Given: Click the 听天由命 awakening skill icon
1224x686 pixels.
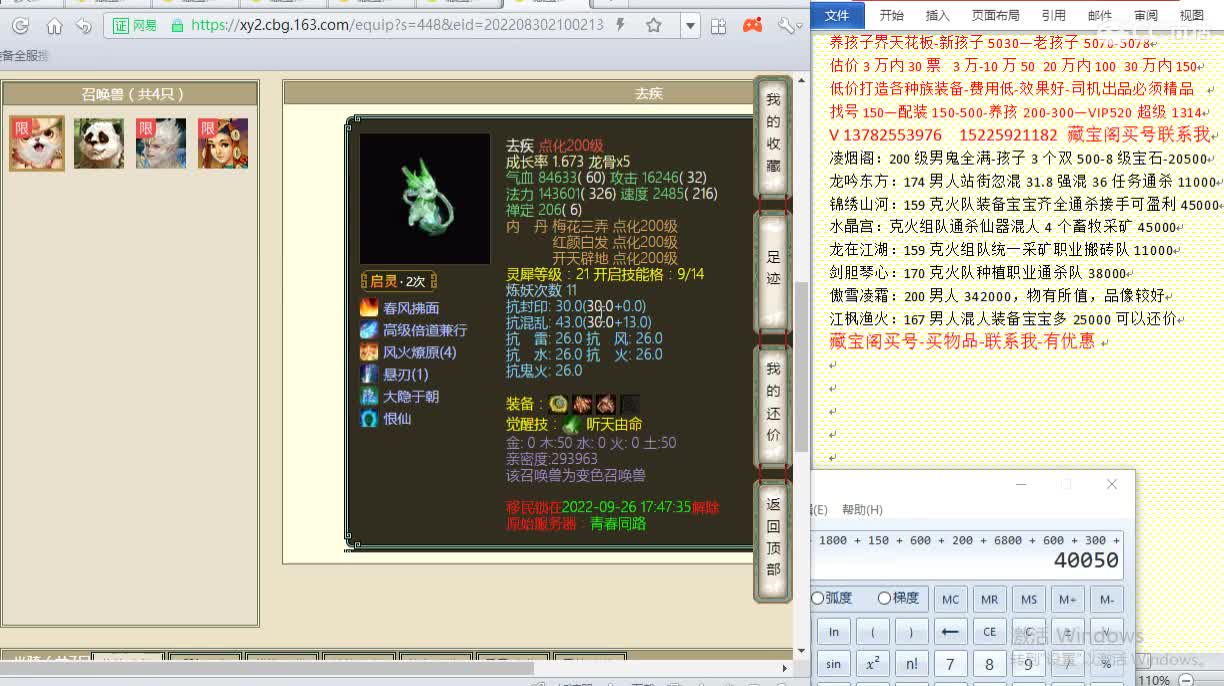Looking at the screenshot, I should pos(571,425).
